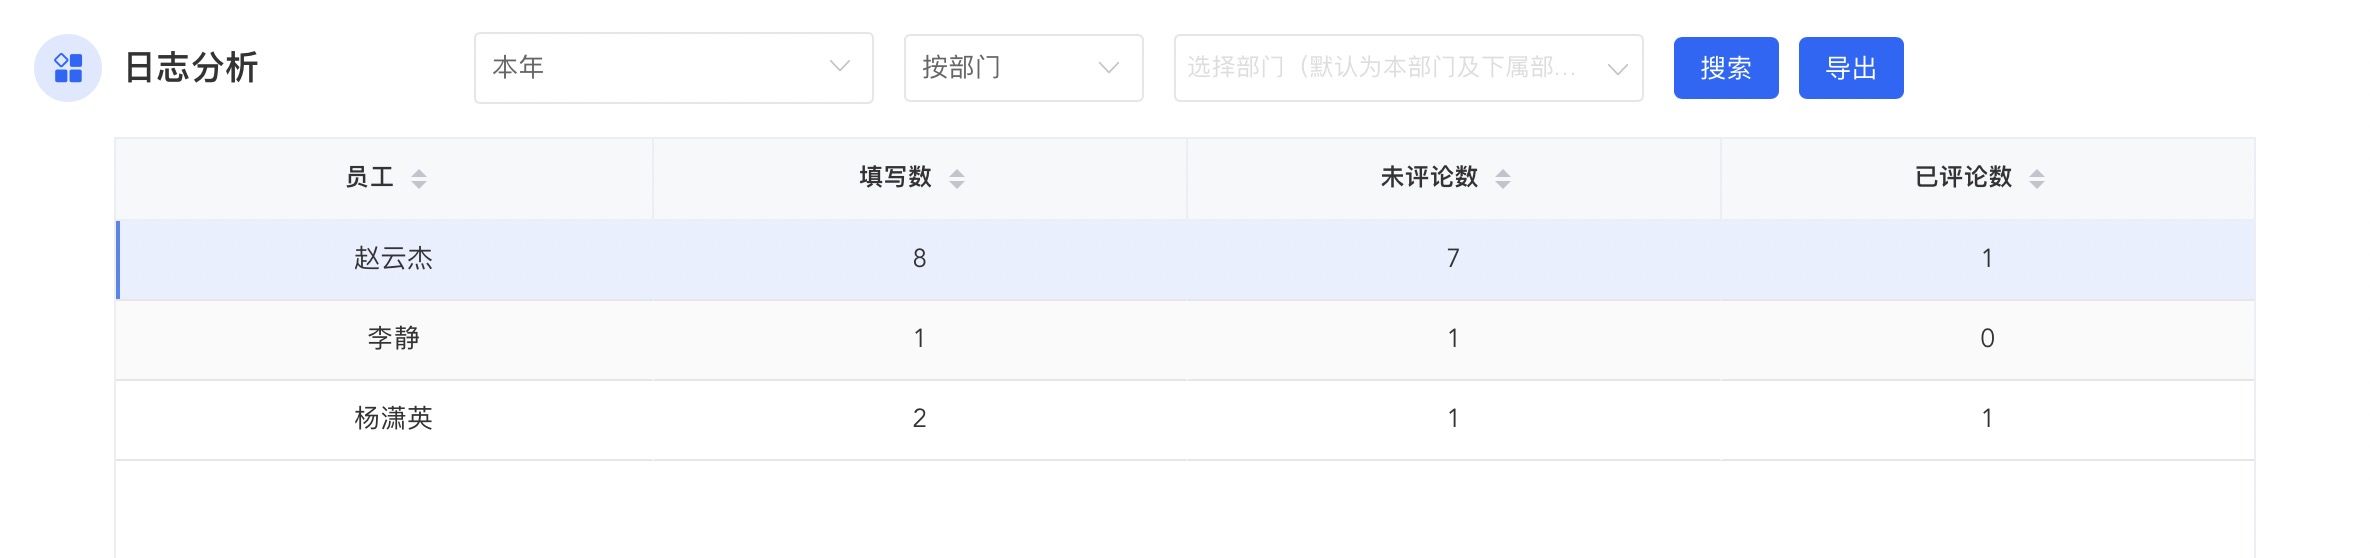Click 赵云杰's 填写数 value 8
The image size is (2370, 558).
point(919,259)
